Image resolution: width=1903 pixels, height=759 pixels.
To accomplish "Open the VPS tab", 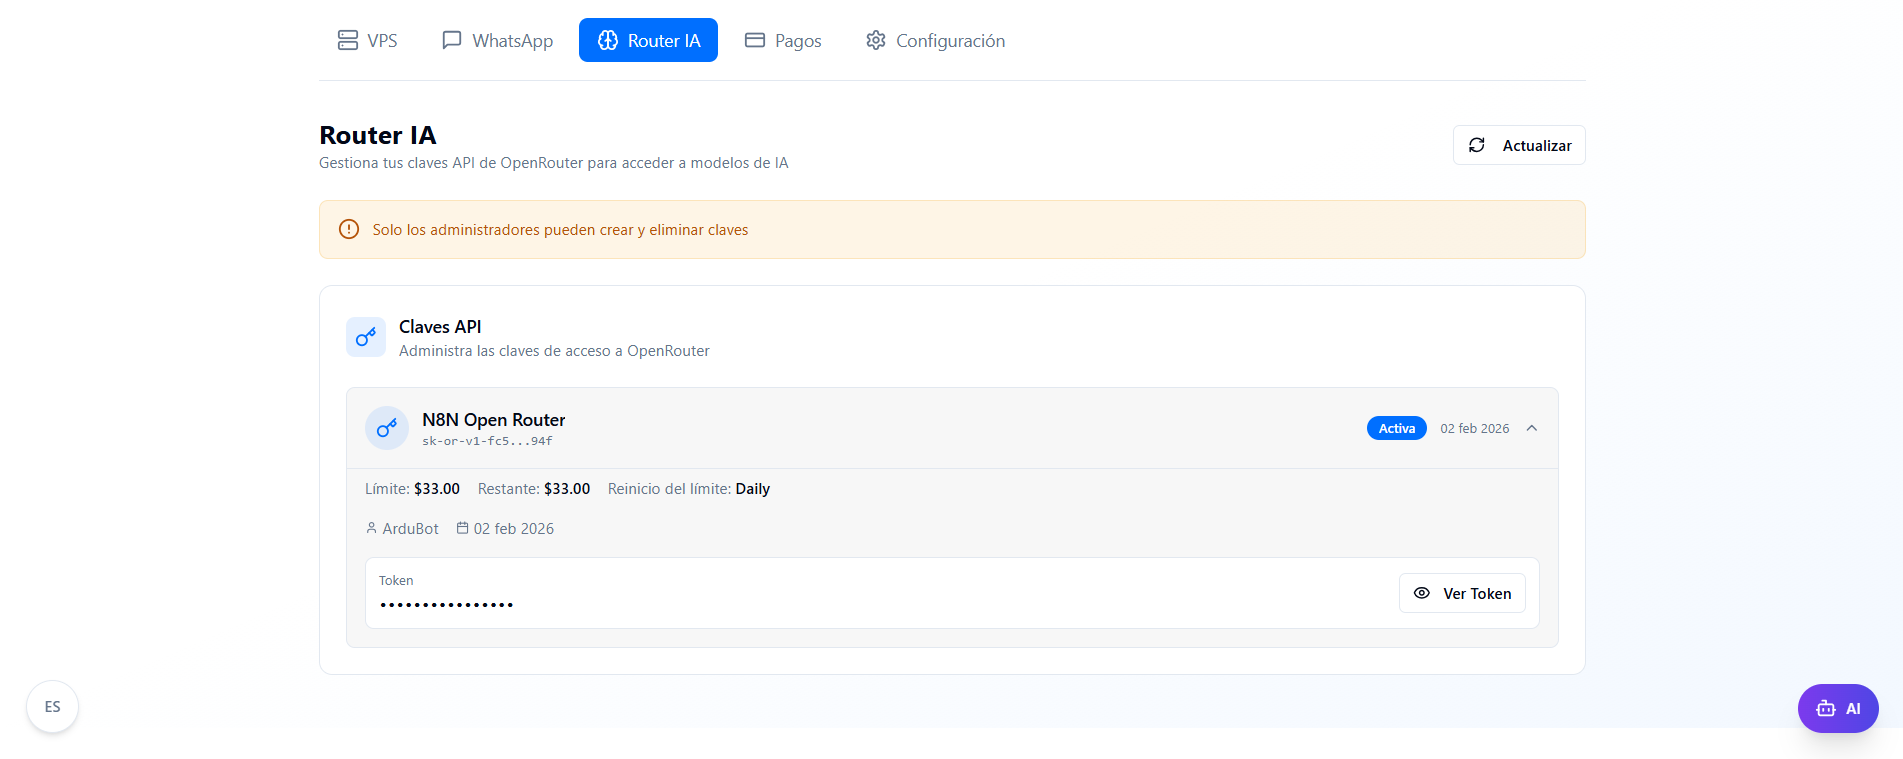I will (367, 40).
